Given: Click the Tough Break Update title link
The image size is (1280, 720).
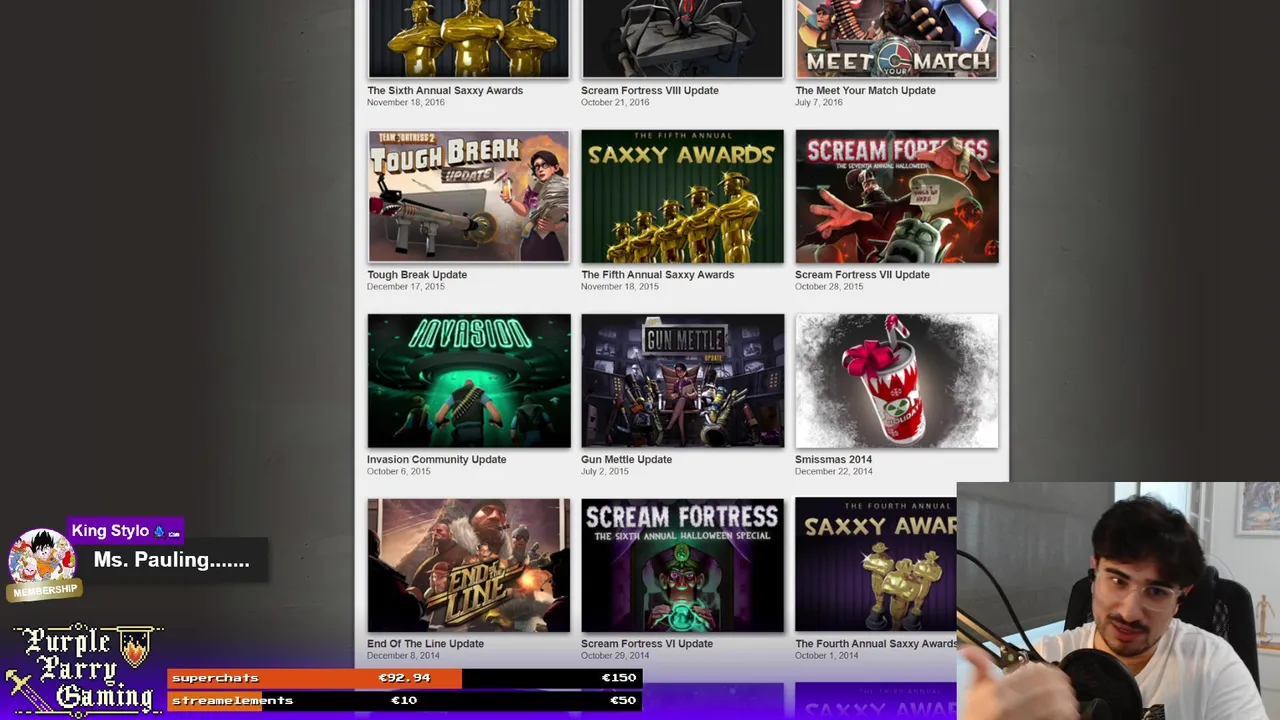Looking at the screenshot, I should coord(417,274).
